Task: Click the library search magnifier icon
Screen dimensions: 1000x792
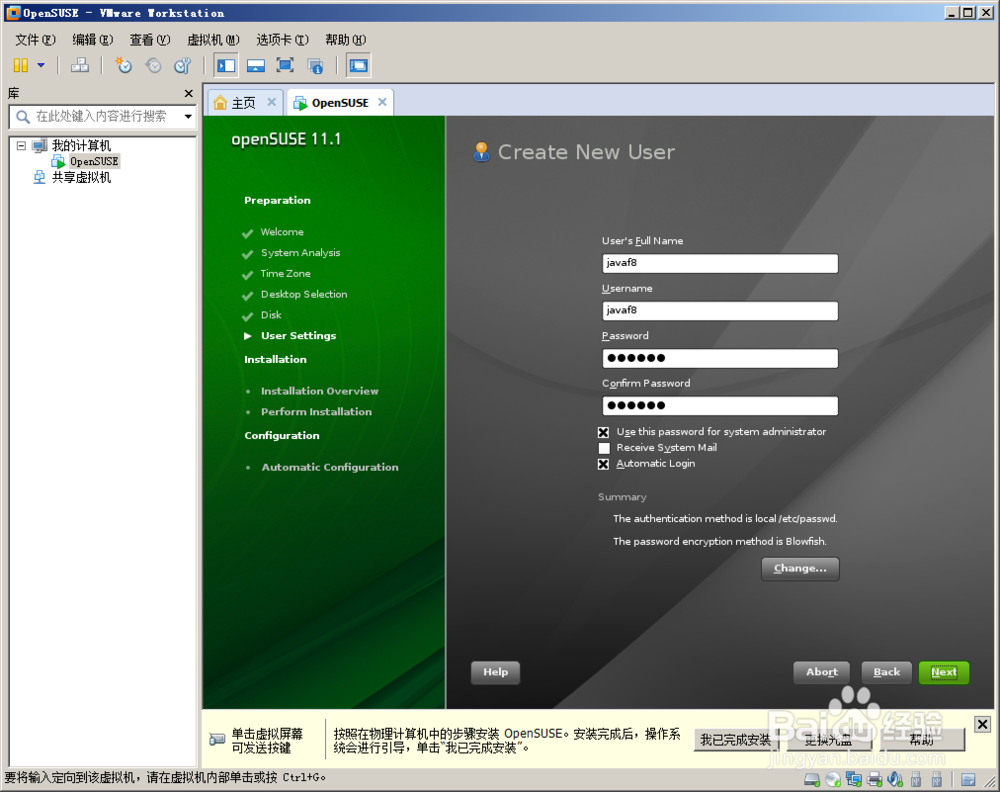Action: 23,117
